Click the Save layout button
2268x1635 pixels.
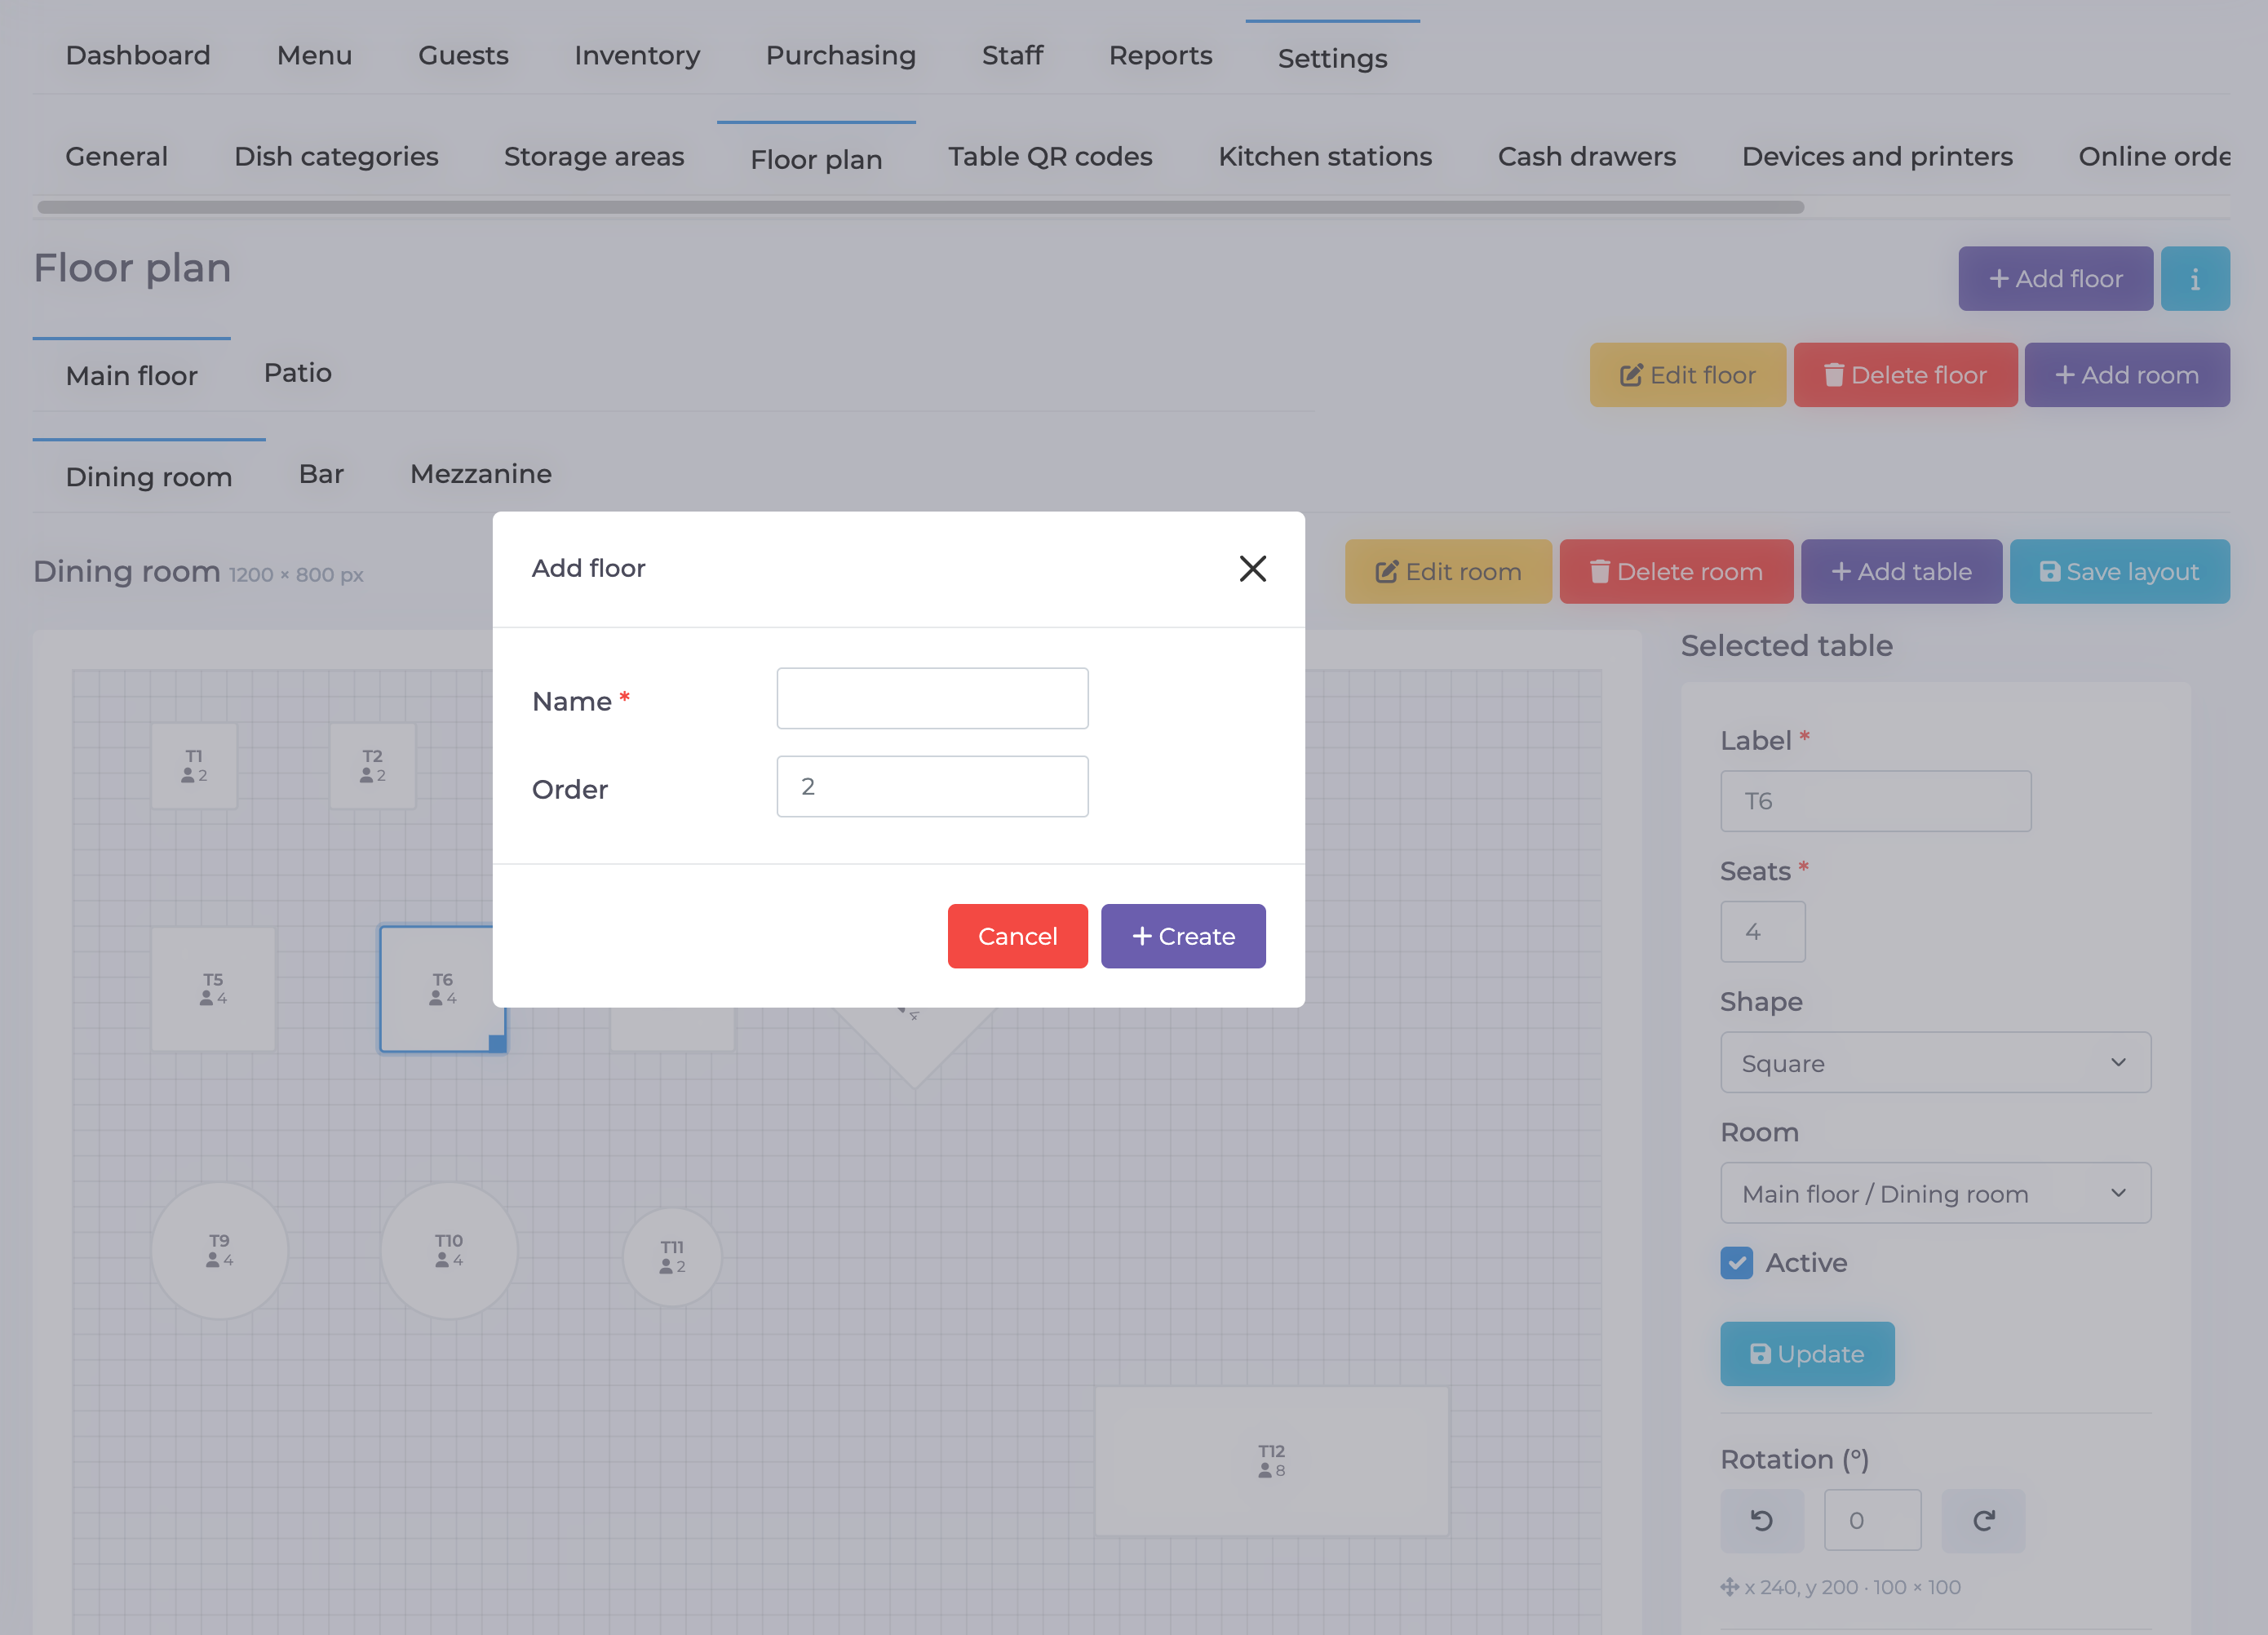2119,572
